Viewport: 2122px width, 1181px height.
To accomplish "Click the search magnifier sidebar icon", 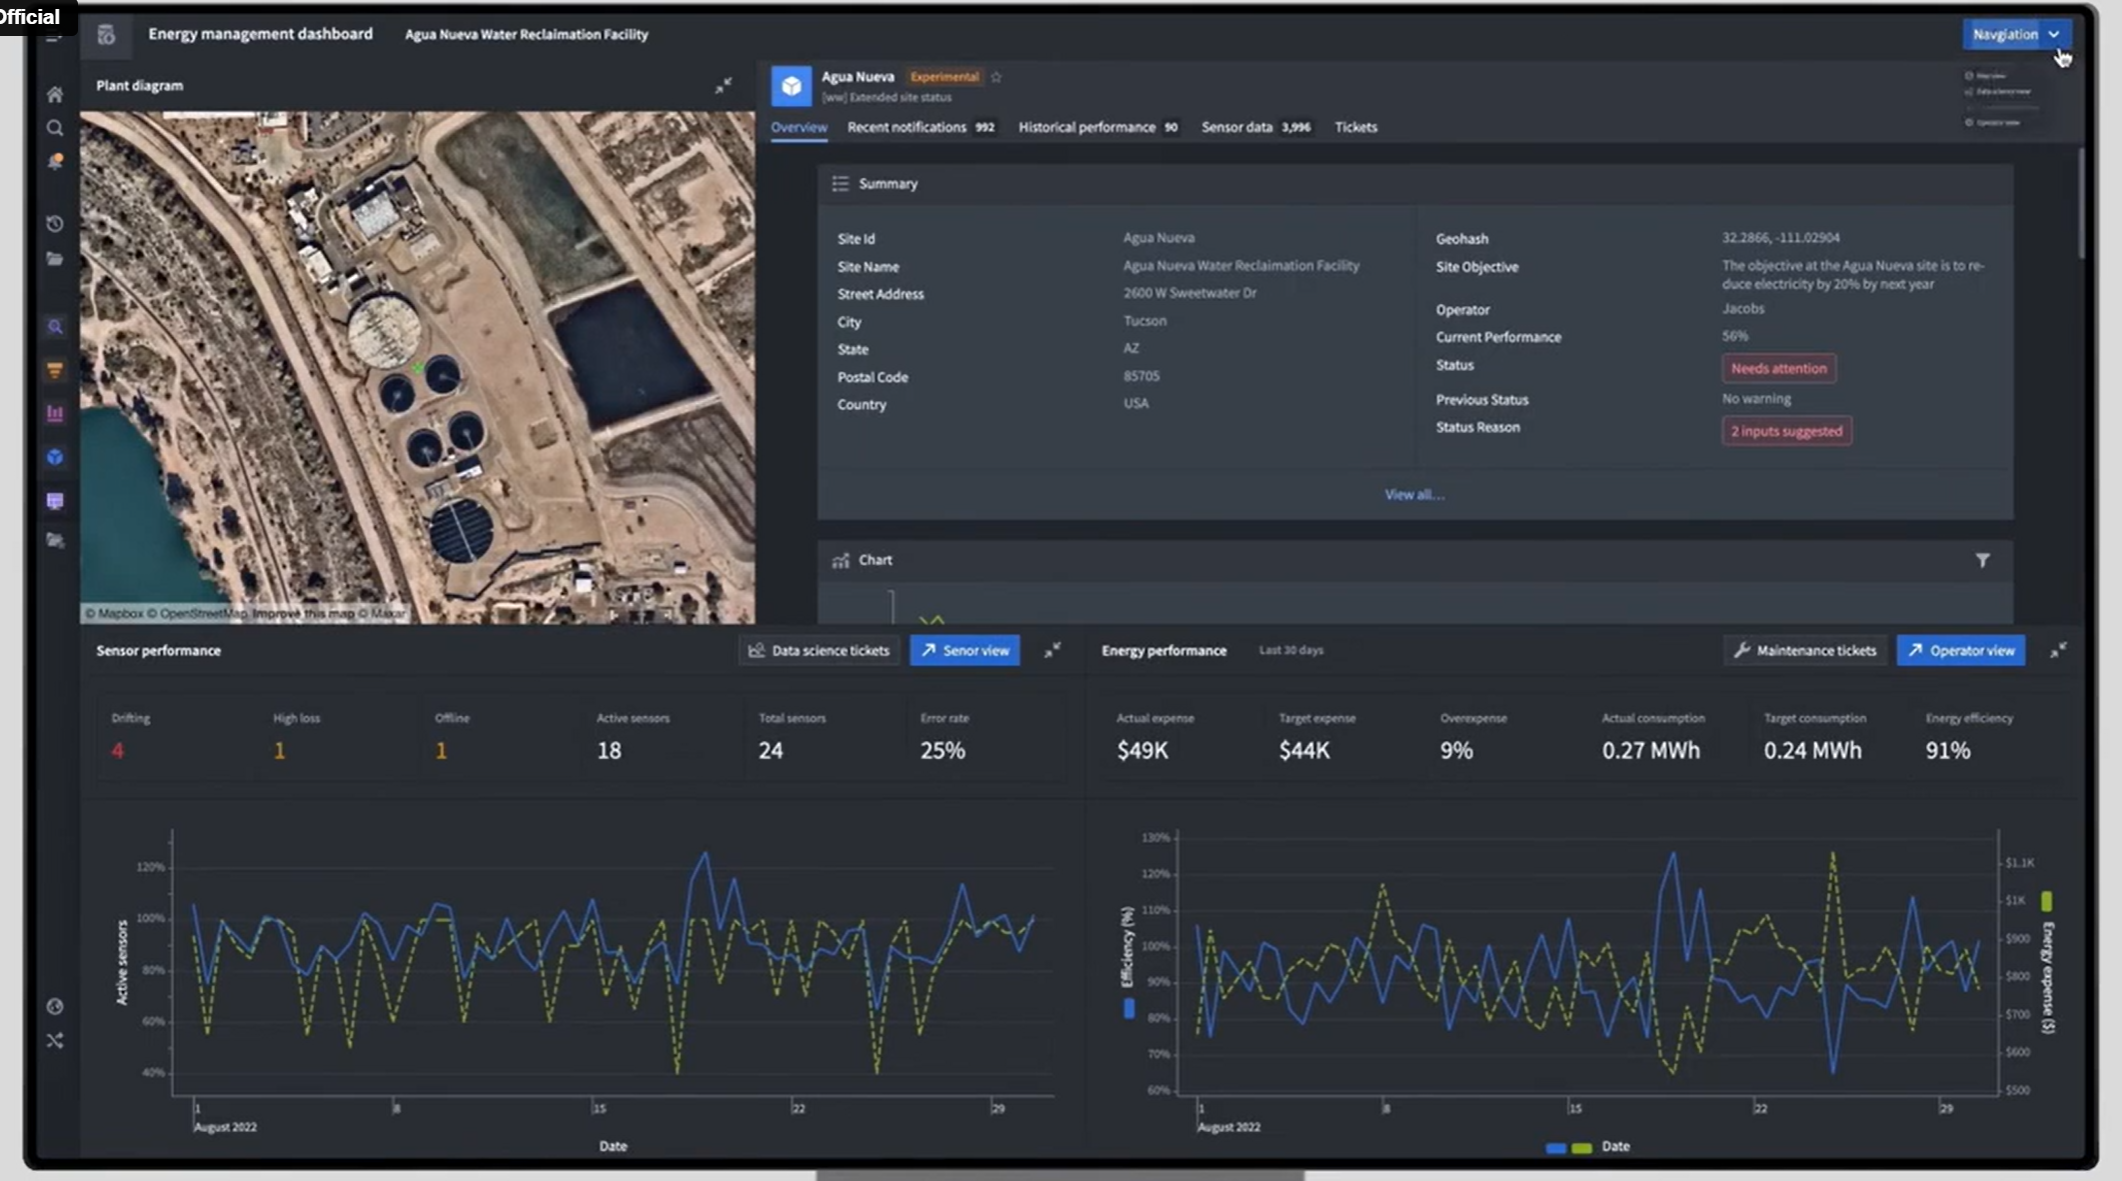I will point(55,128).
